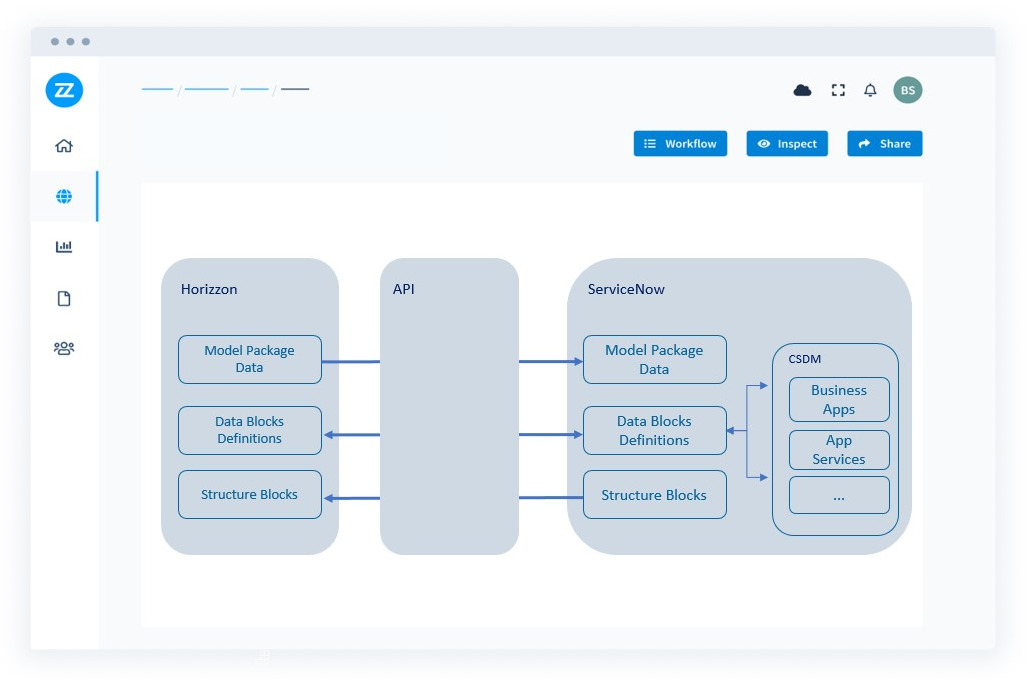Go to the Home icon in sidebar
This screenshot has width=1031, height=680.
pos(64,145)
